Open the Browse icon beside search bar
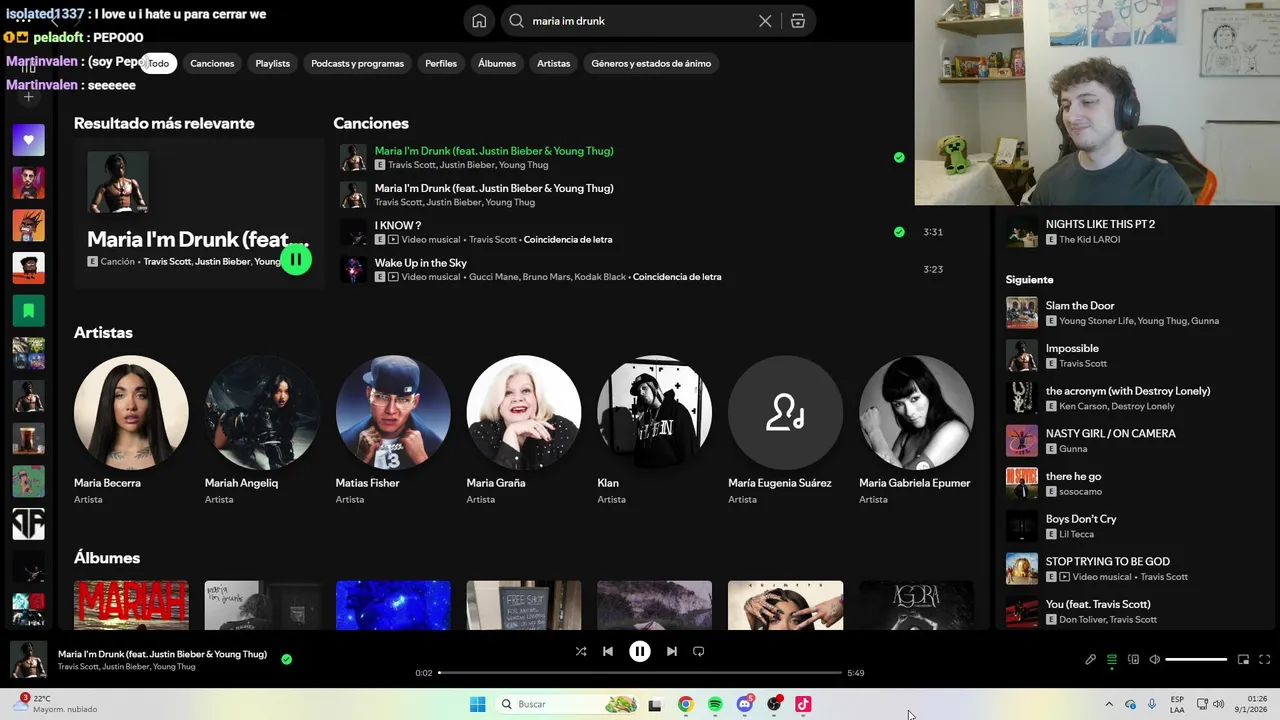This screenshot has height=720, width=1280. pyautogui.click(x=798, y=21)
